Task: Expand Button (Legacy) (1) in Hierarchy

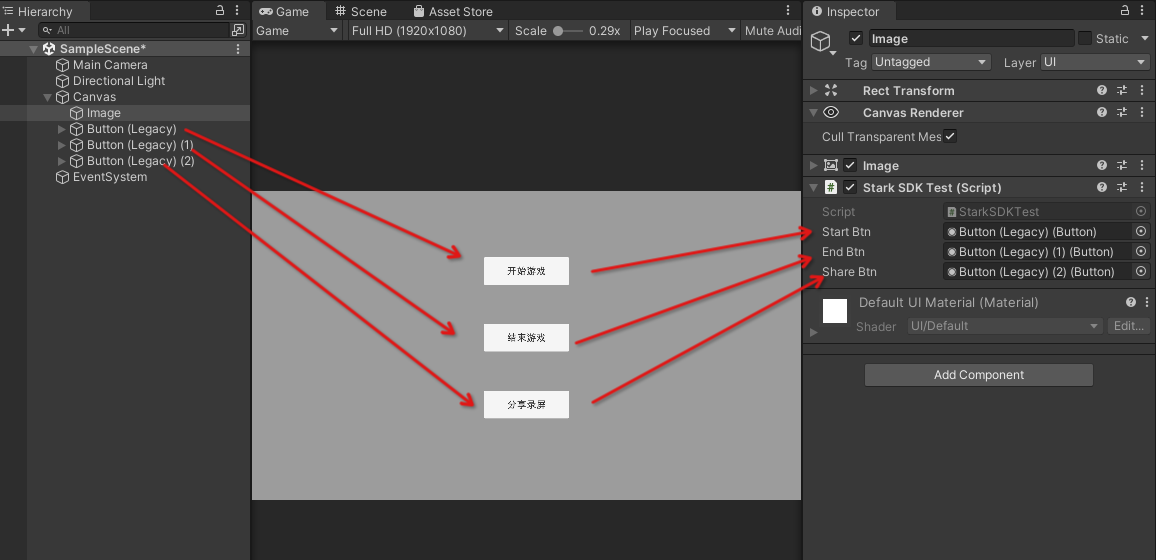Action: [x=62, y=145]
